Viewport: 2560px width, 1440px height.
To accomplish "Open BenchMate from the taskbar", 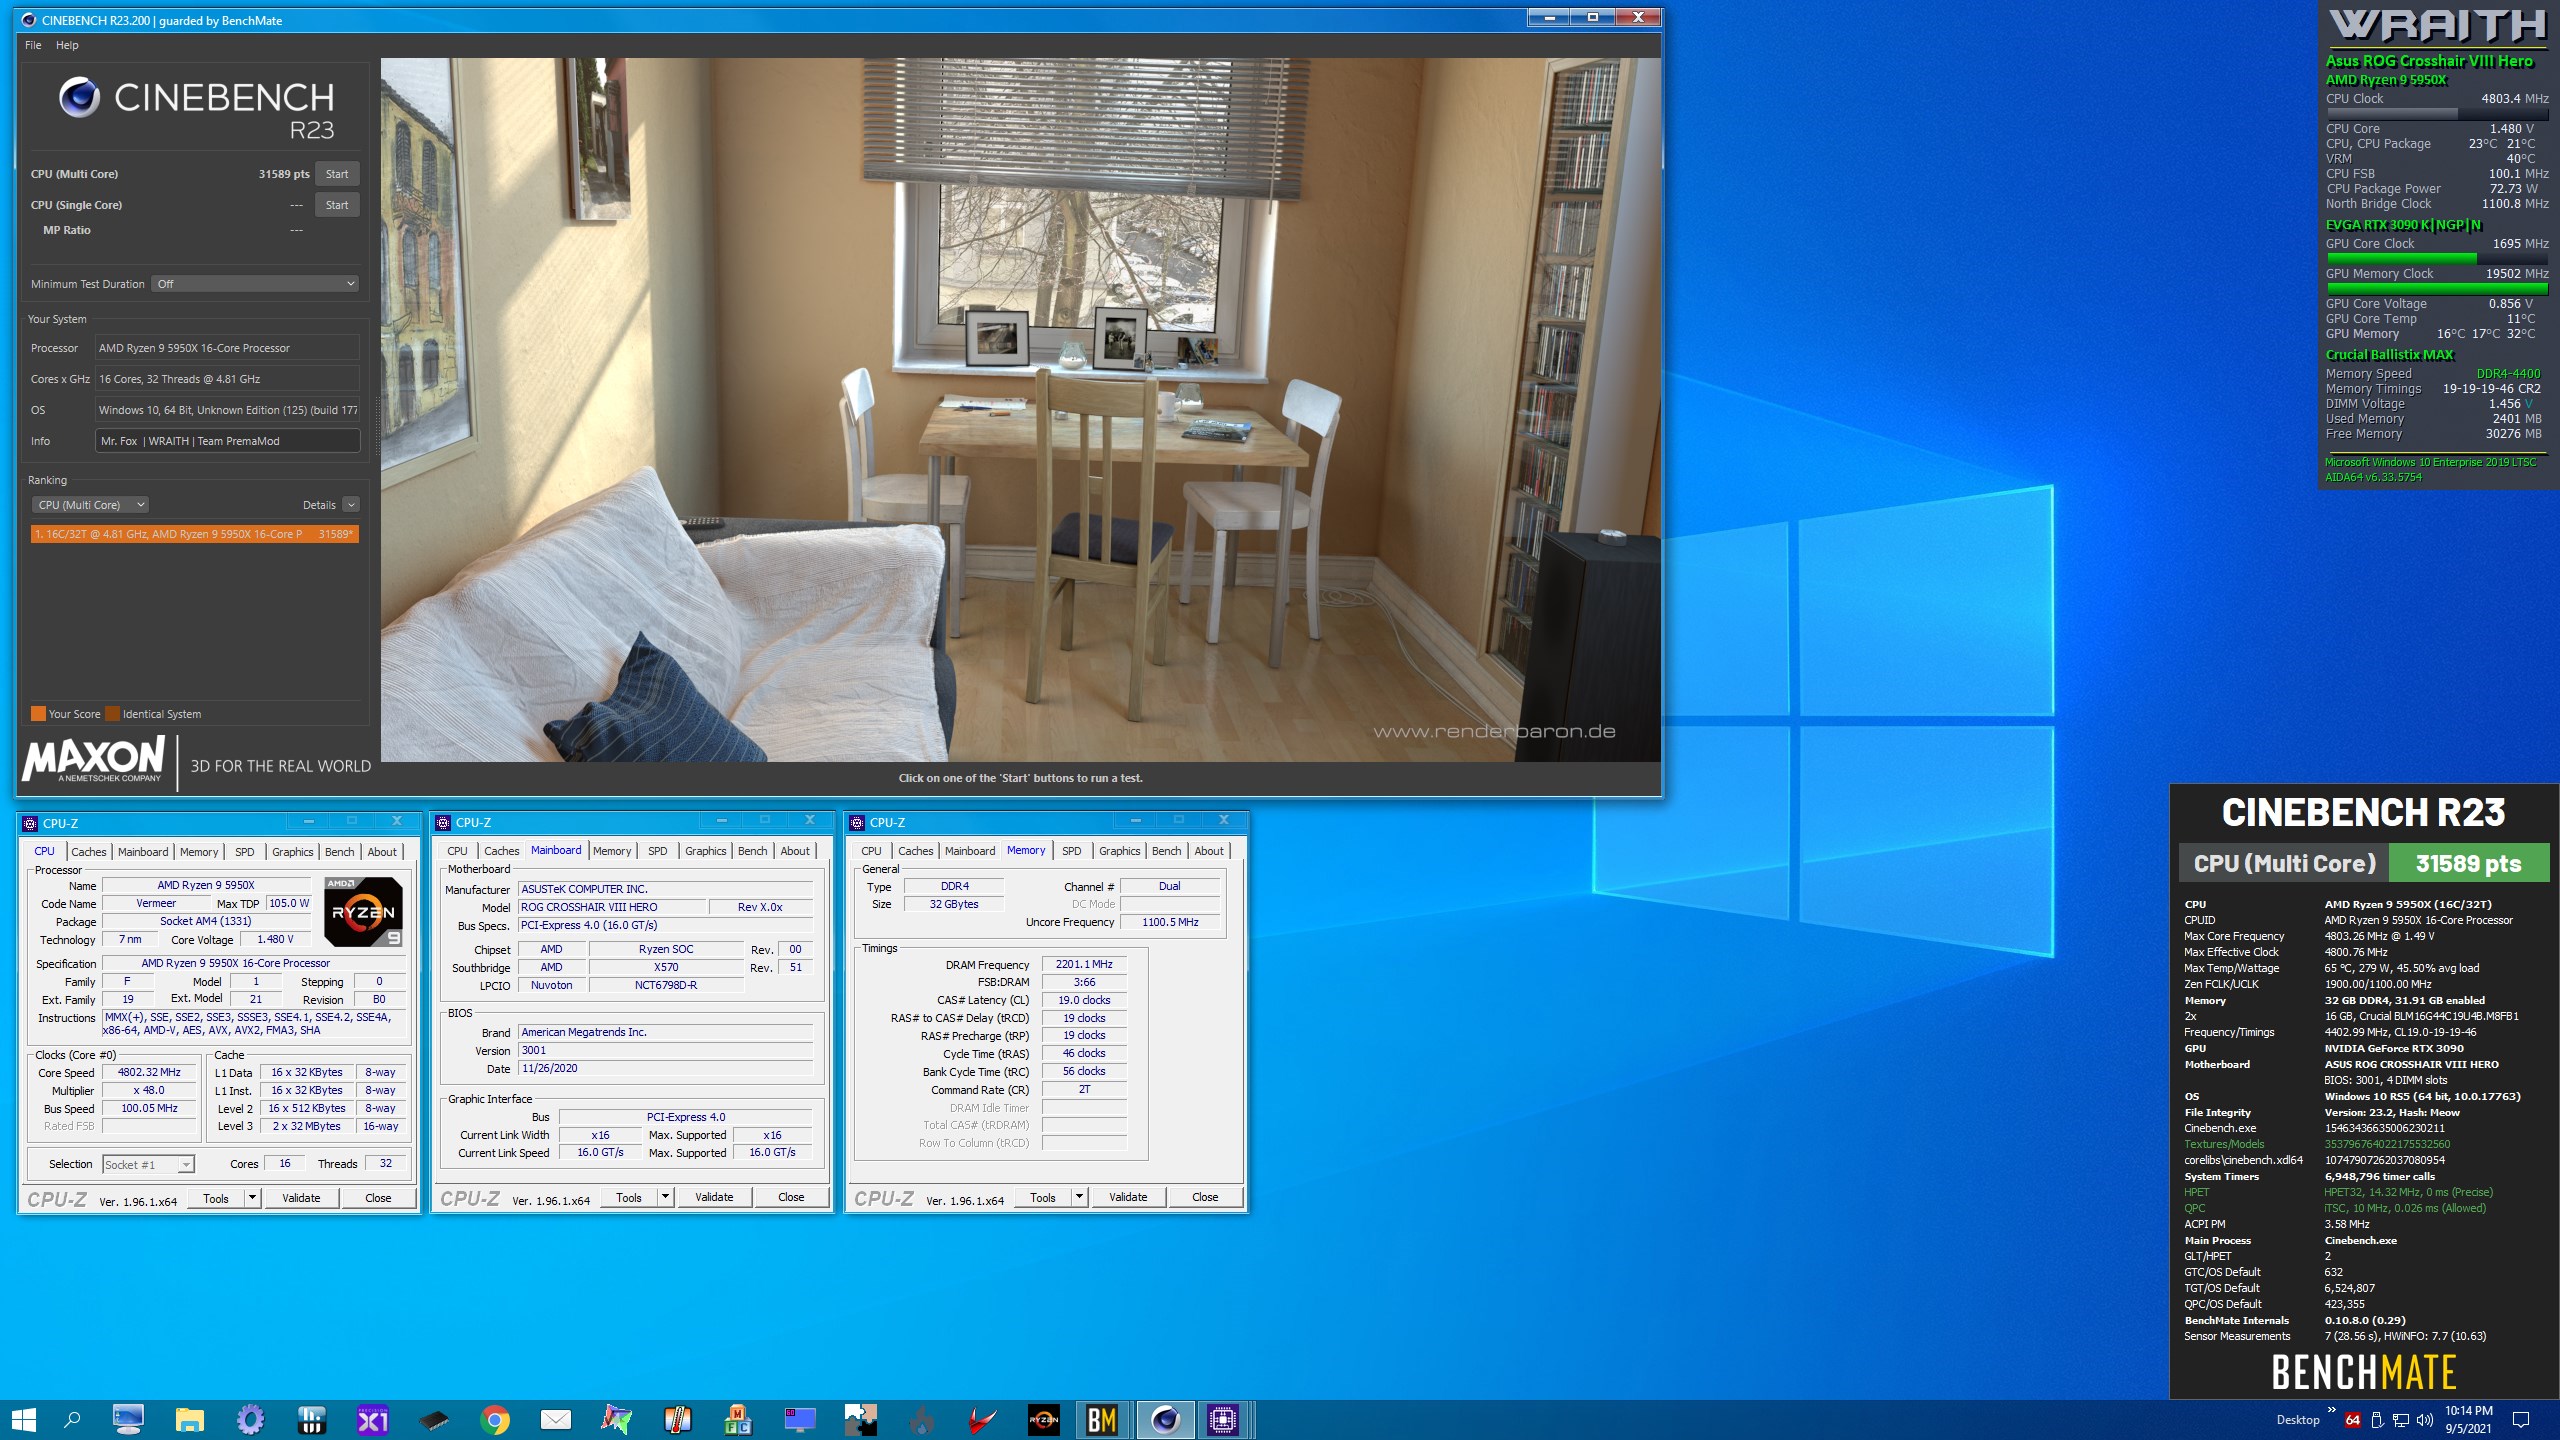I will [1101, 1420].
